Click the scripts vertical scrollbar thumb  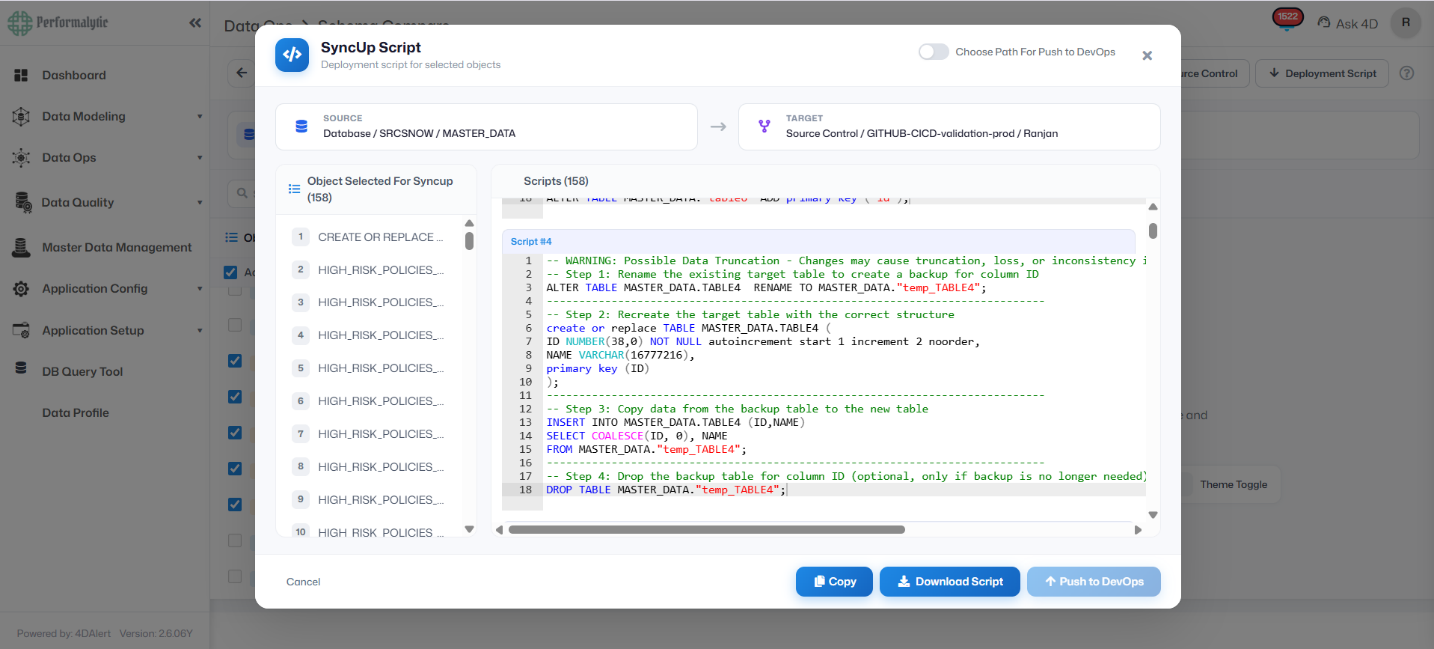coord(1152,231)
